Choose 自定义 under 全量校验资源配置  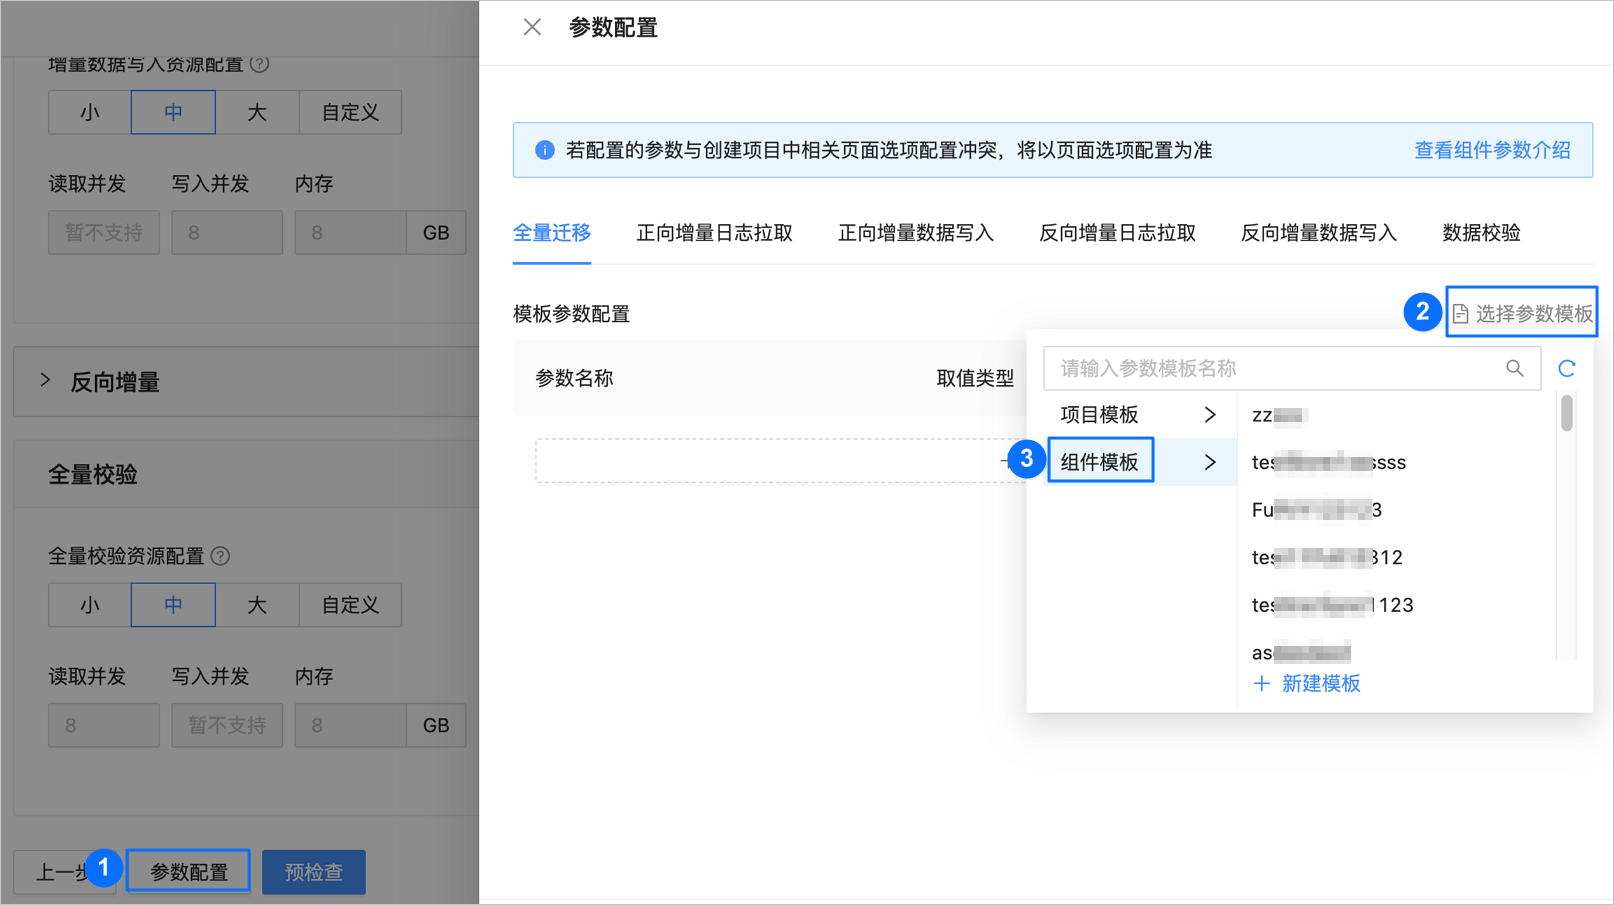[350, 605]
